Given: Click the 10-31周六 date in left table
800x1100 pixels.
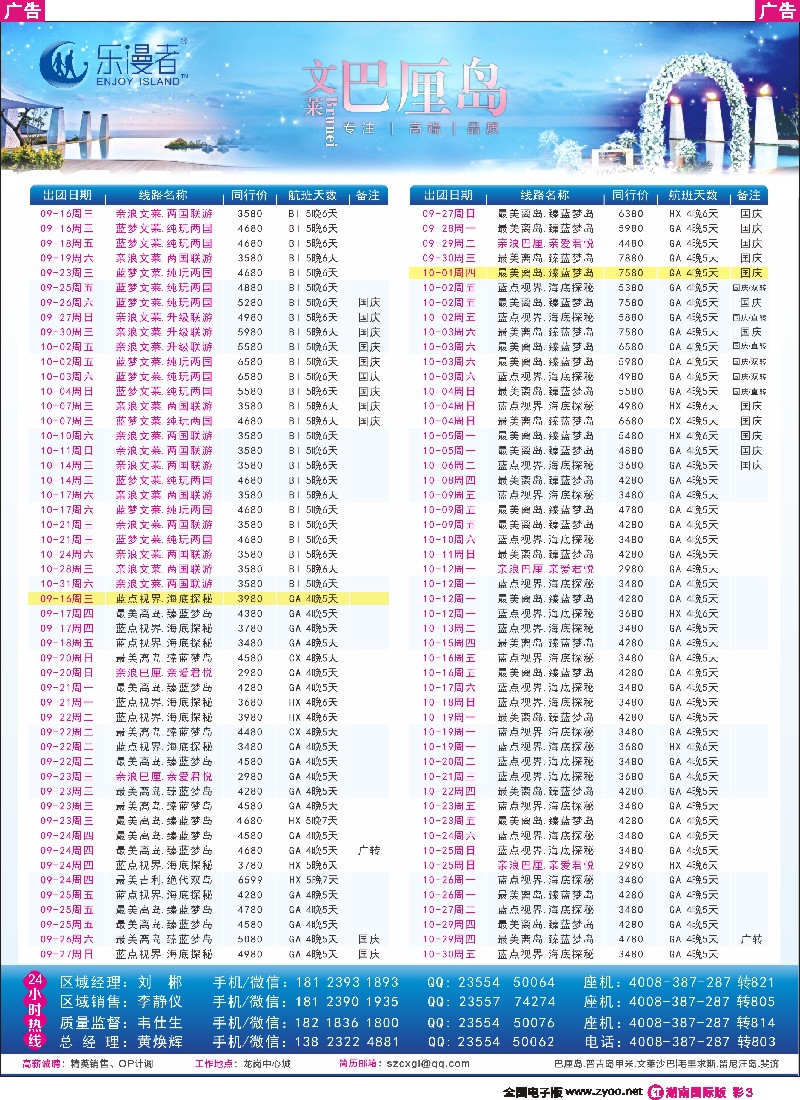Looking at the screenshot, I should coord(67,584).
